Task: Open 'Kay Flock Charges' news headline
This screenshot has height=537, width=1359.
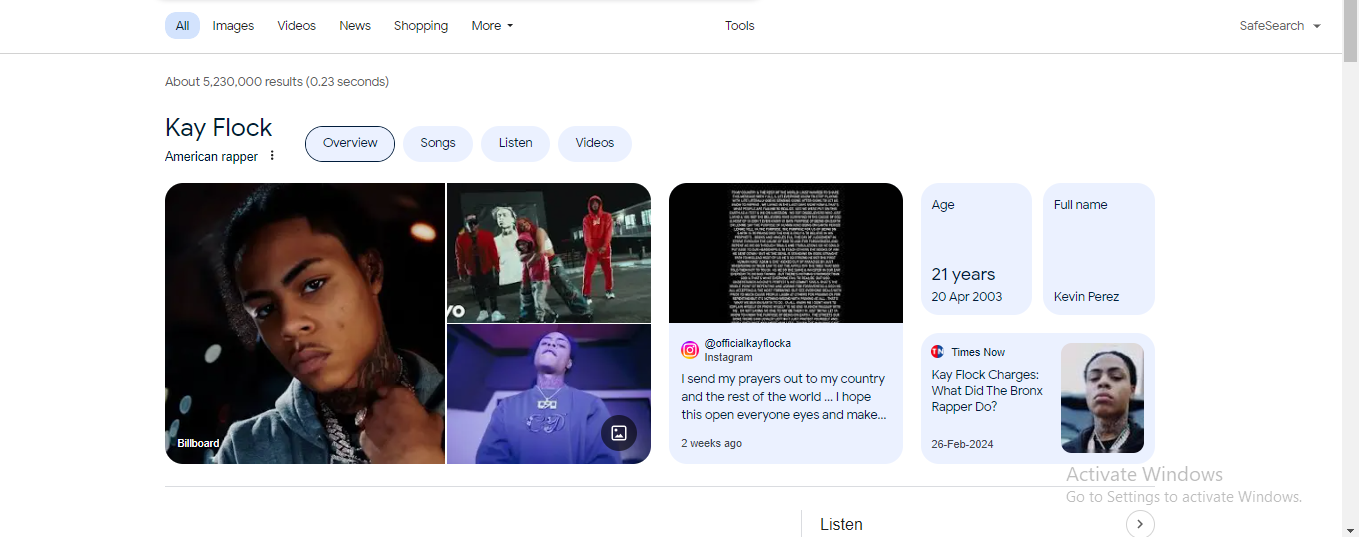Action: pos(987,391)
